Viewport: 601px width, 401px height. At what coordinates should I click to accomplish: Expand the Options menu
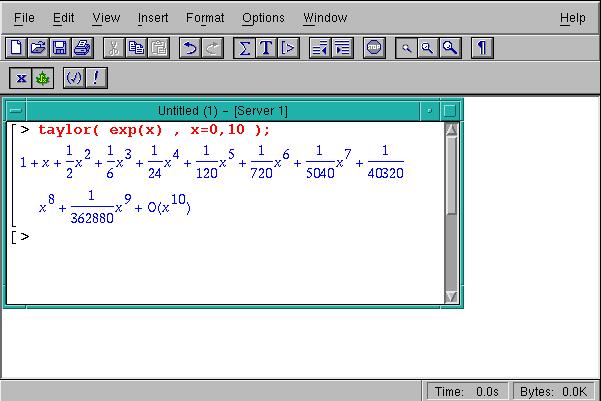263,17
